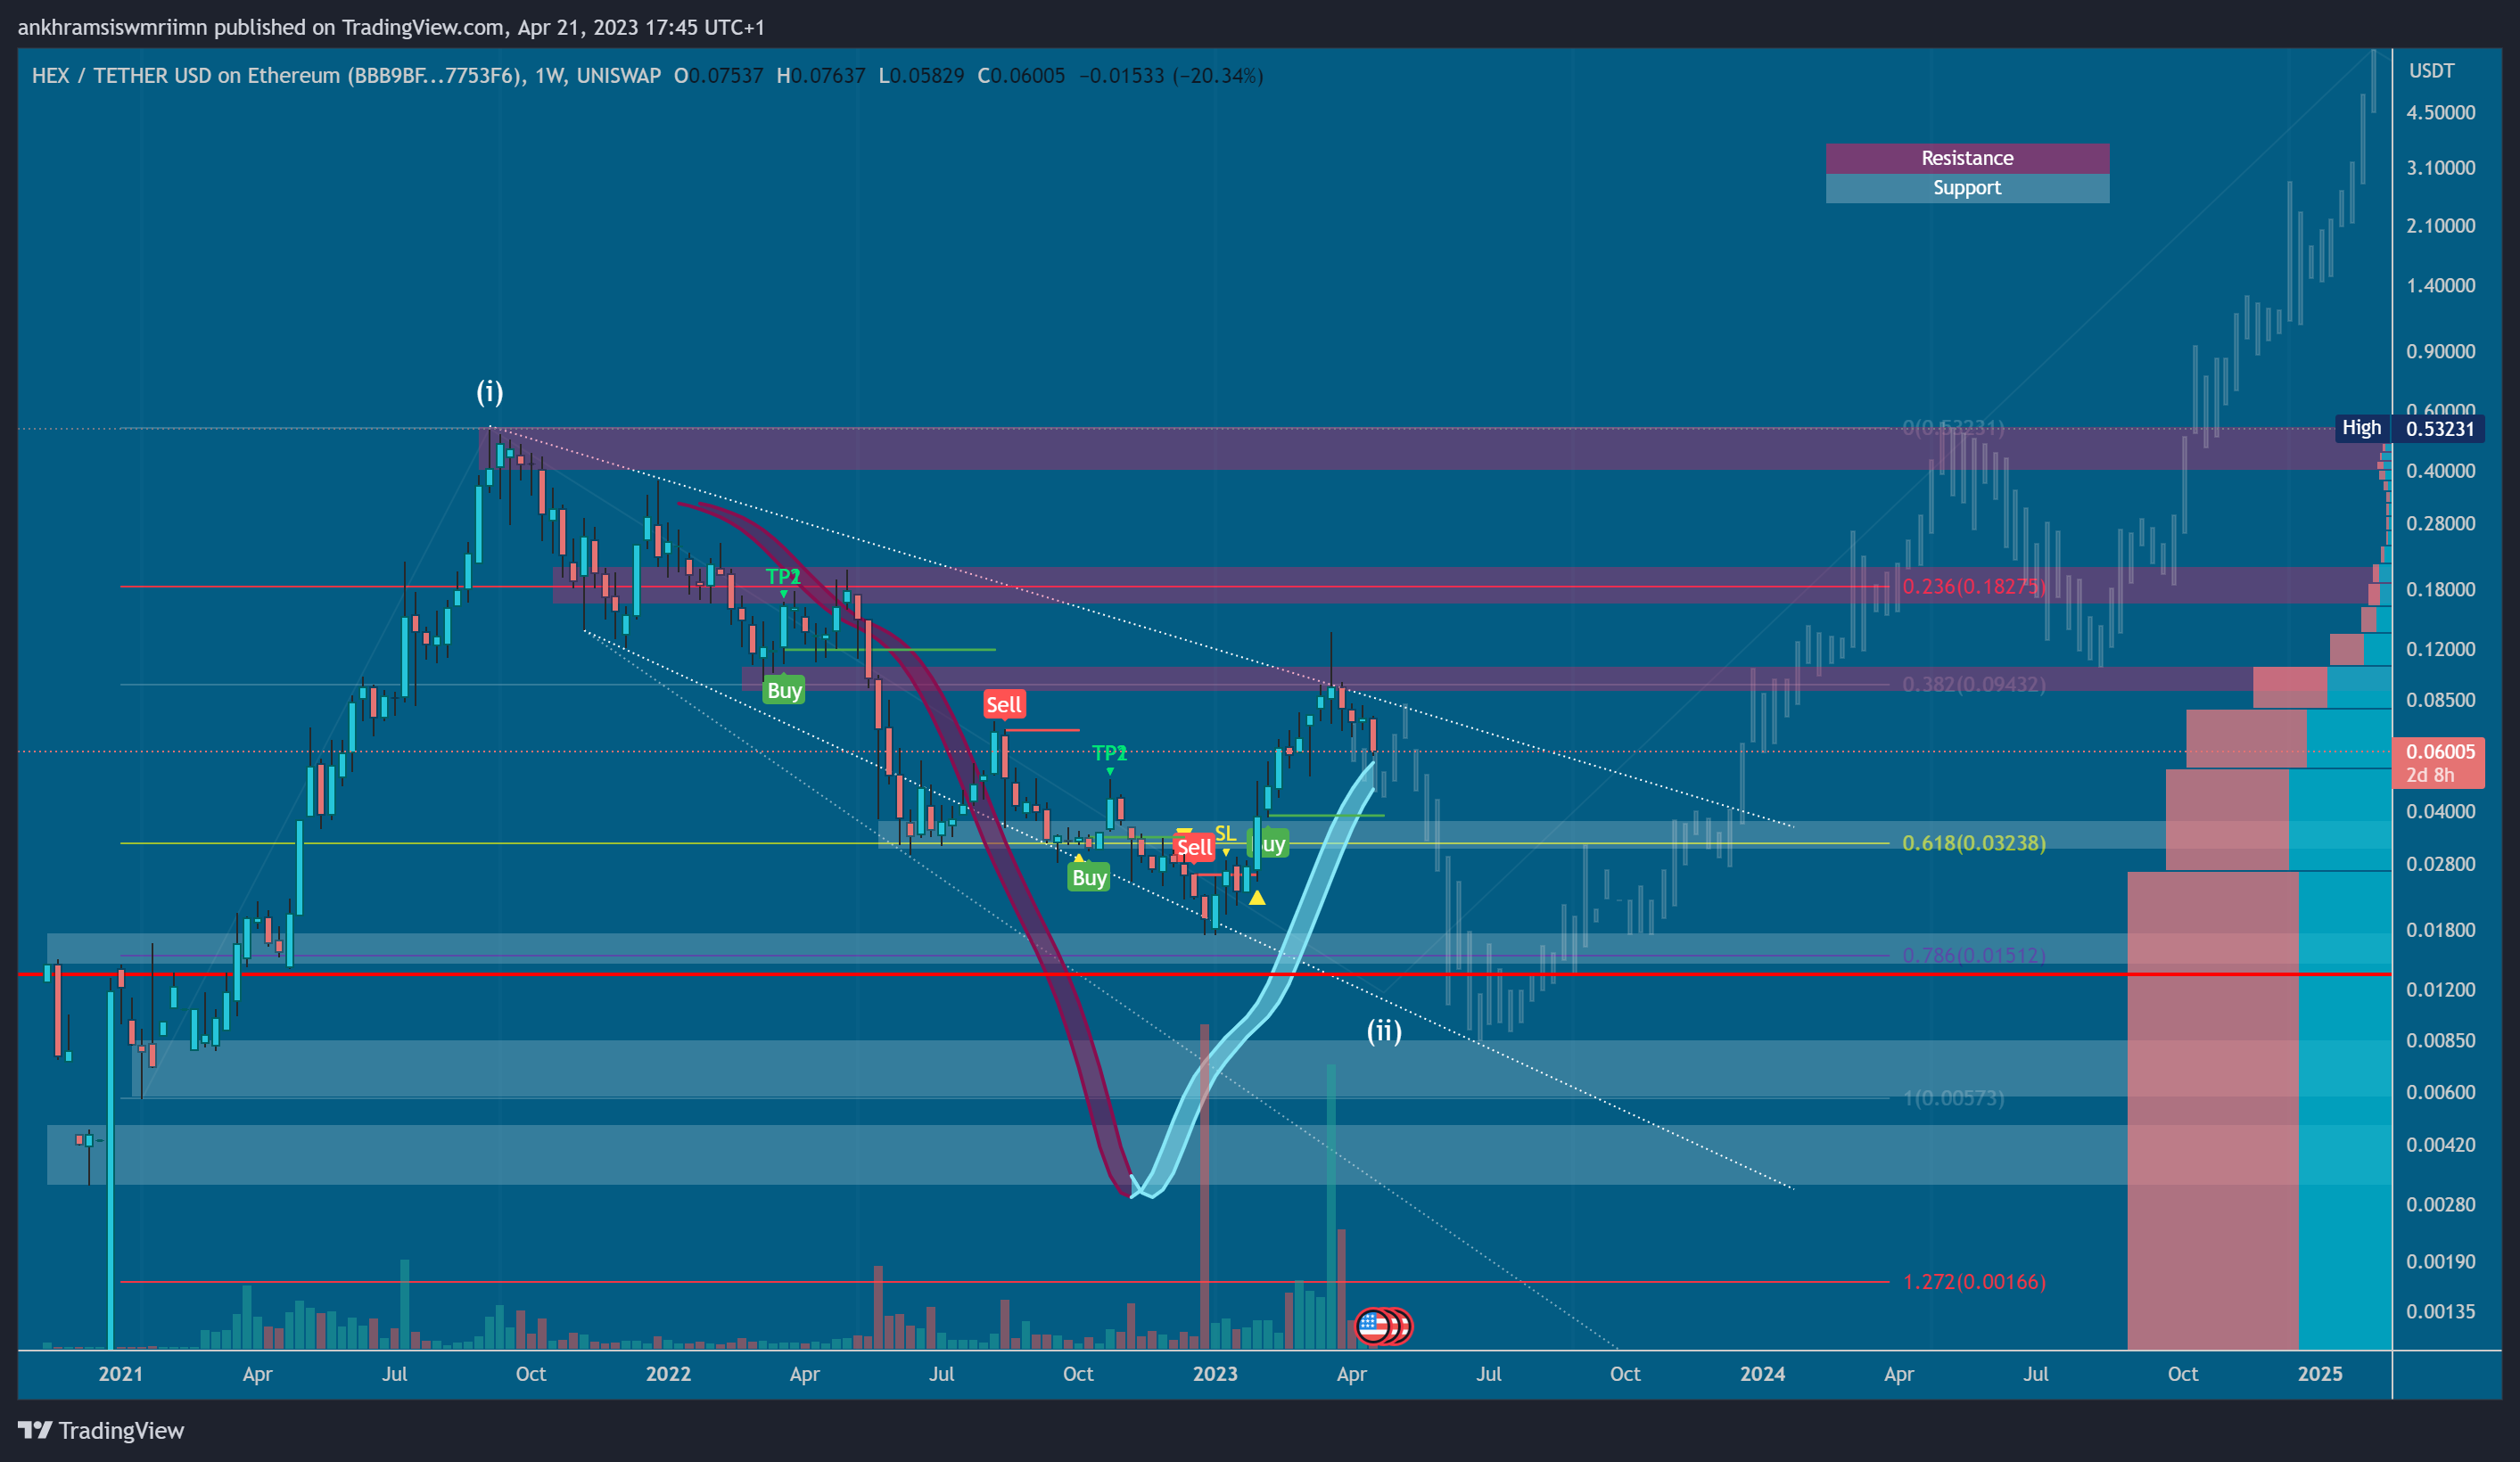Click the HEX / TETHER USD symbol title
This screenshot has width=2520, height=1462.
tap(278, 76)
